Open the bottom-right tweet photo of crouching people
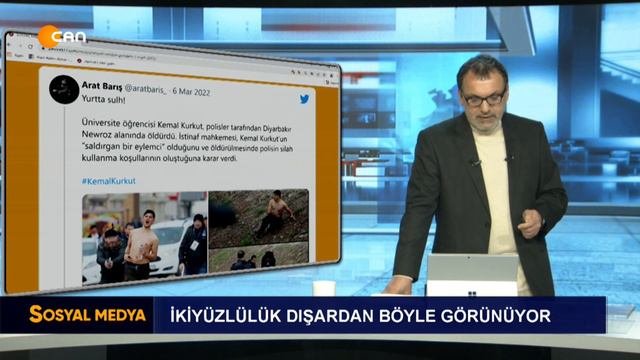Viewport: 640px width, 360px height. [x=258, y=257]
